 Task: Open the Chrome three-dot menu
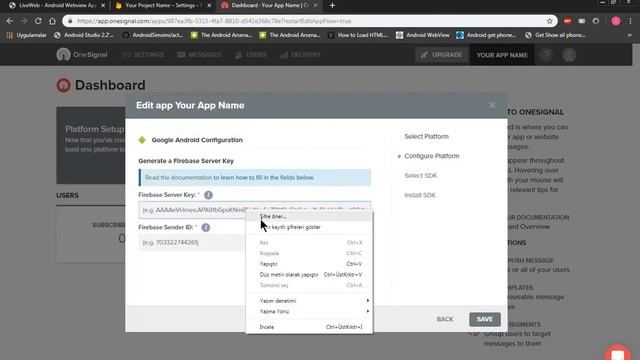pos(631,21)
